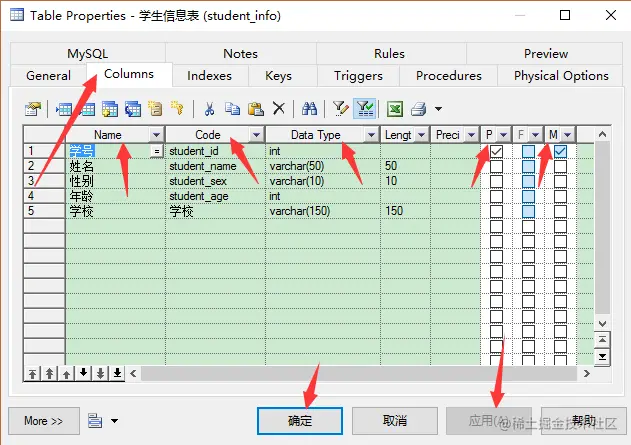Move selected row to bottom of list
Viewport: 631px width, 445px height.
tap(117, 374)
